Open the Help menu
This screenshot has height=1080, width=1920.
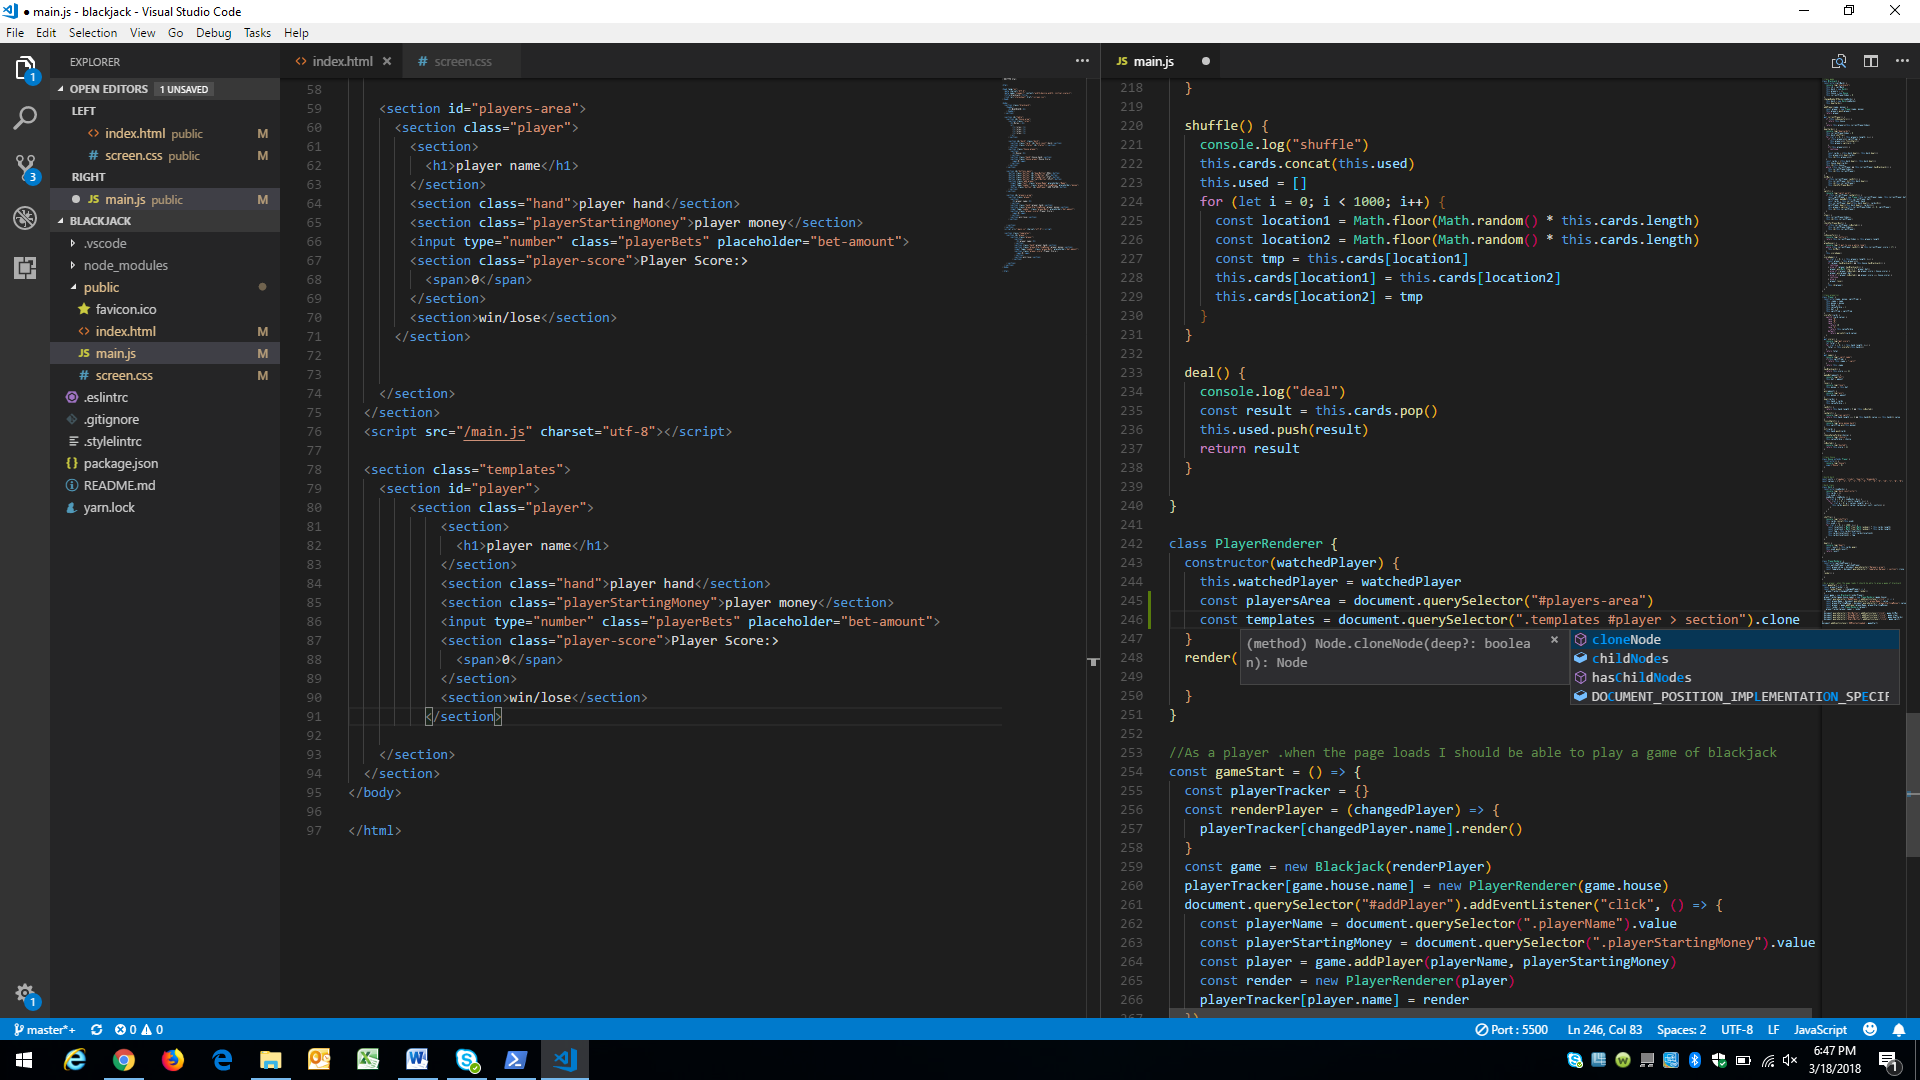pyautogui.click(x=296, y=32)
